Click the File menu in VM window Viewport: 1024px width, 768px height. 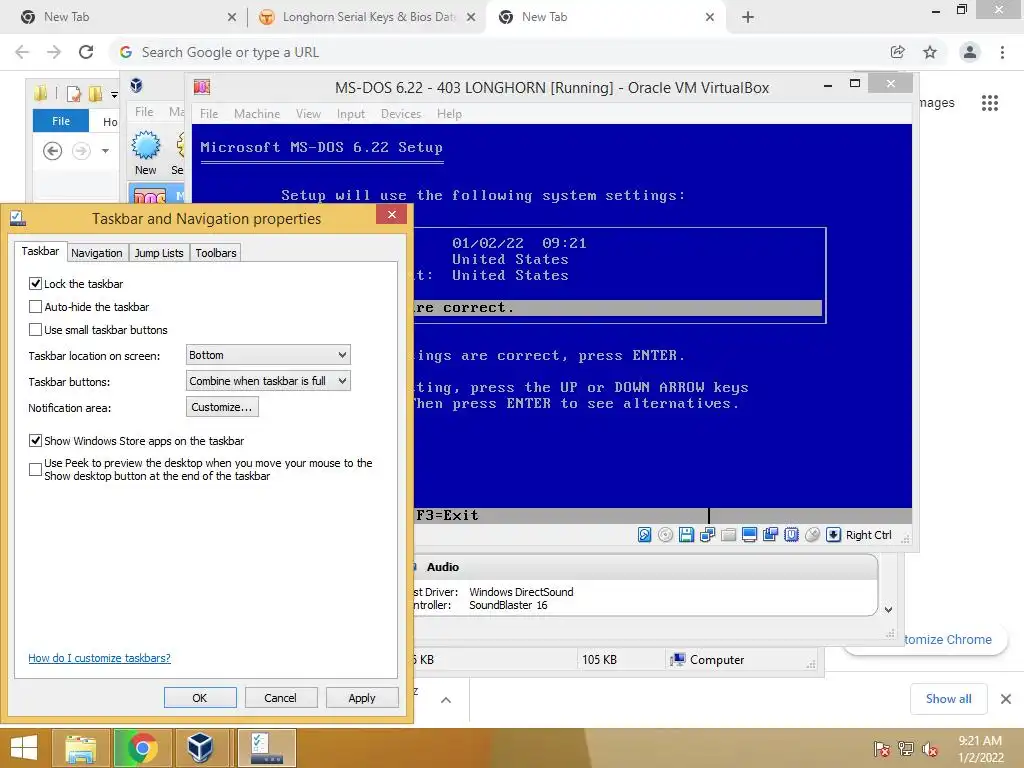(x=209, y=114)
